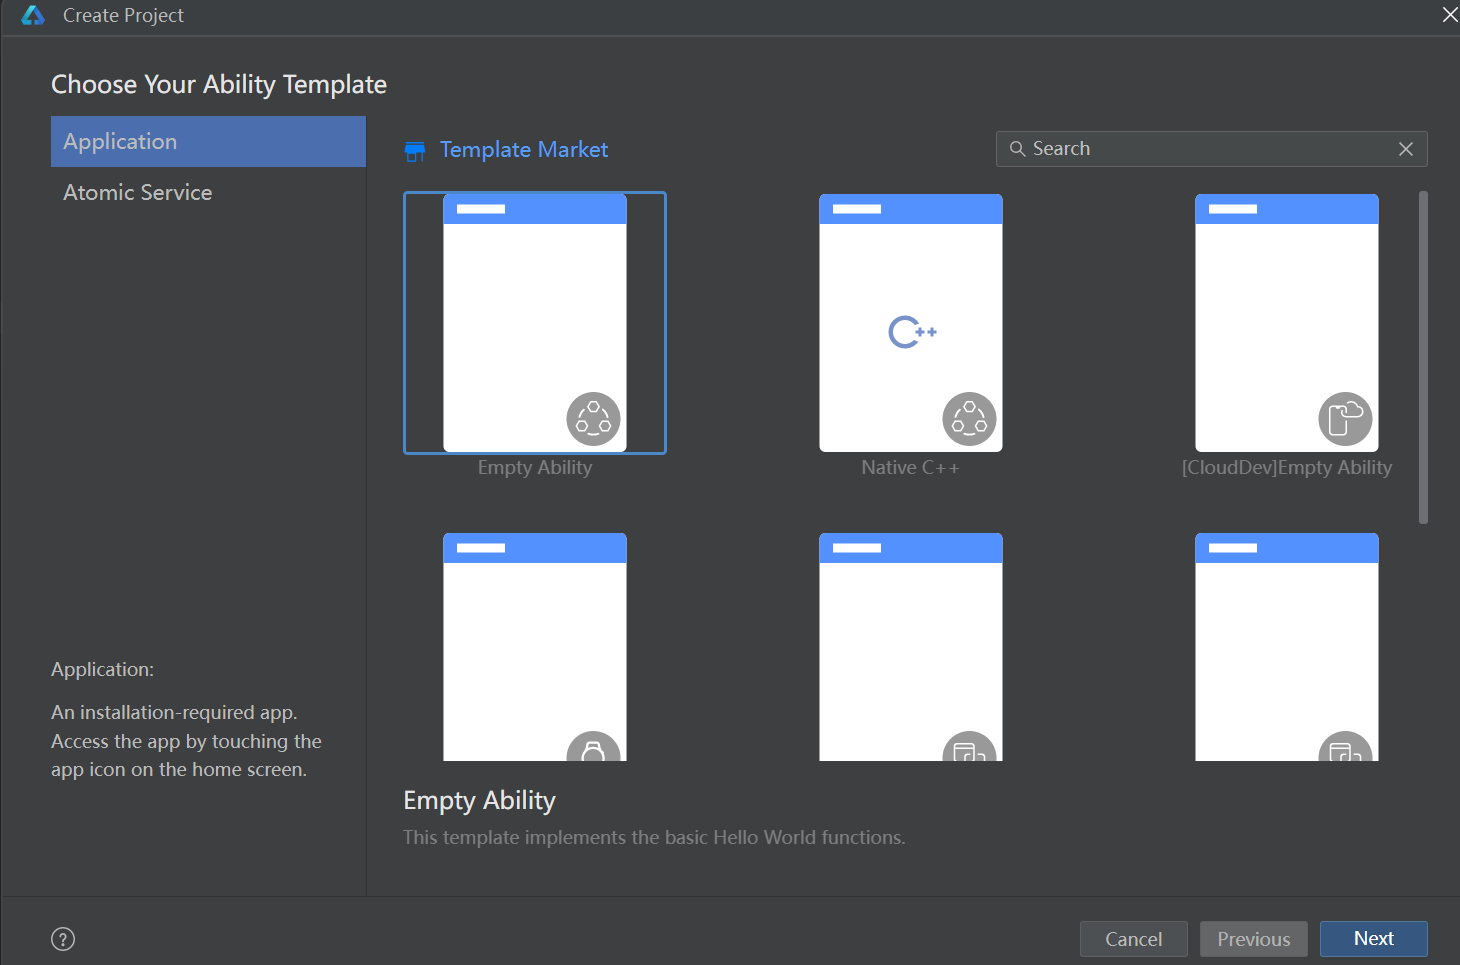1460x965 pixels.
Task: Select the Application category
Action: pos(208,142)
